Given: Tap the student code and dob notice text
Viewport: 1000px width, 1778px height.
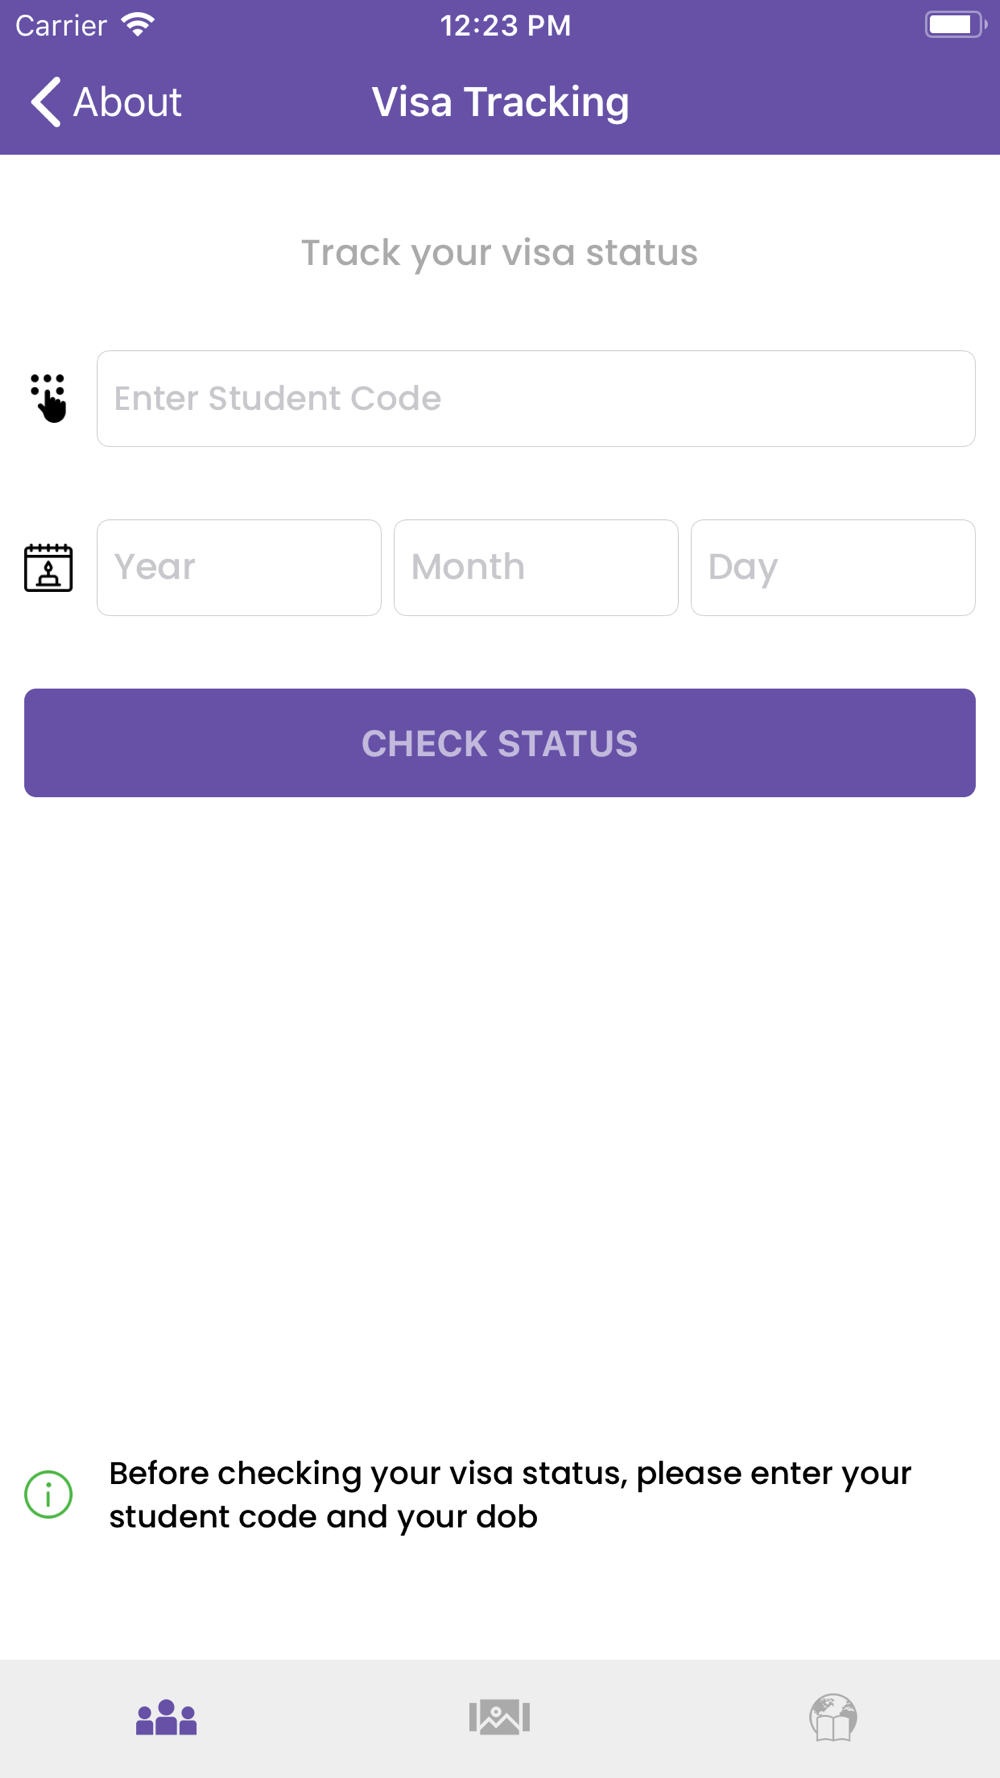Looking at the screenshot, I should click(x=510, y=1494).
